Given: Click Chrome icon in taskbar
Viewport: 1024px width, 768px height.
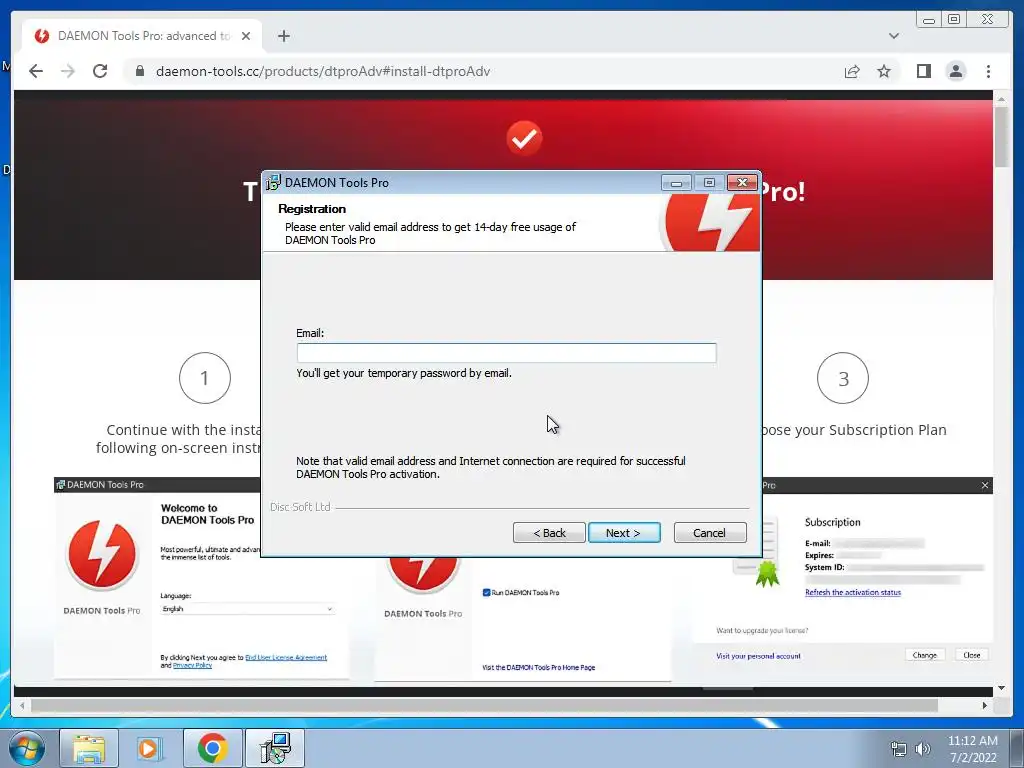Looking at the screenshot, I should click(212, 748).
